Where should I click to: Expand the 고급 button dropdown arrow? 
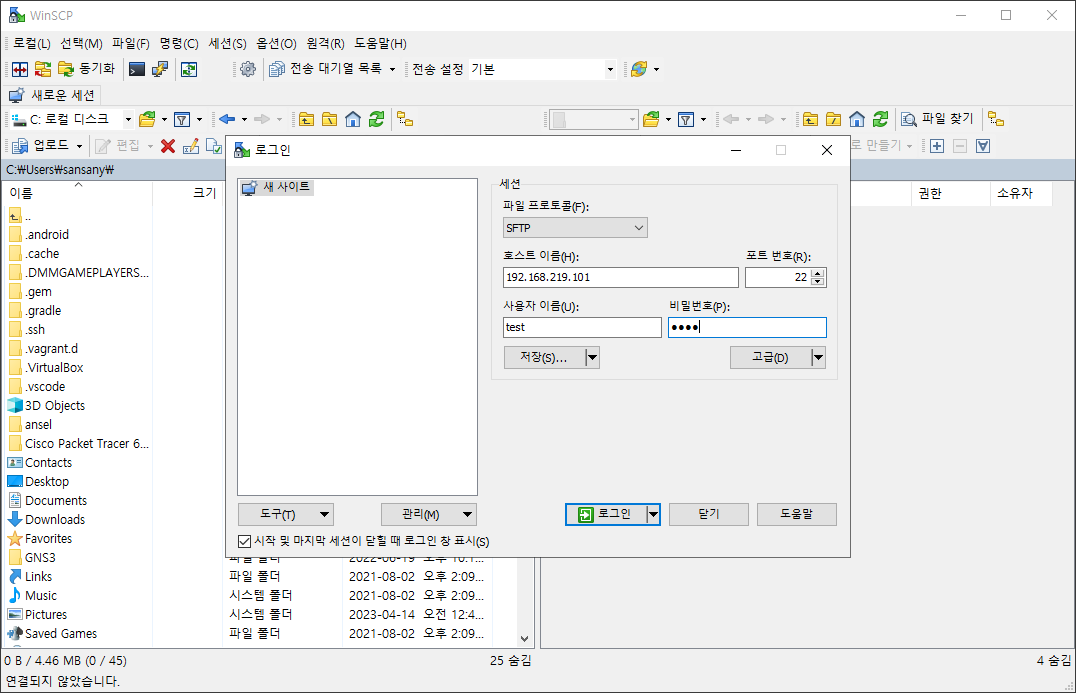pyautogui.click(x=818, y=357)
